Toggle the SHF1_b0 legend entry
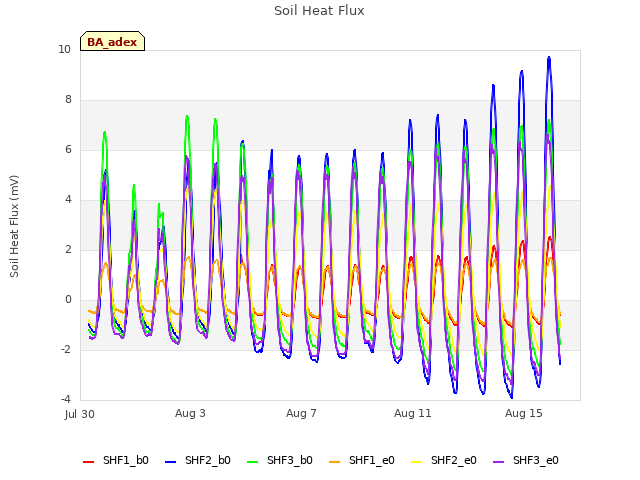640x480 pixels. point(116,460)
